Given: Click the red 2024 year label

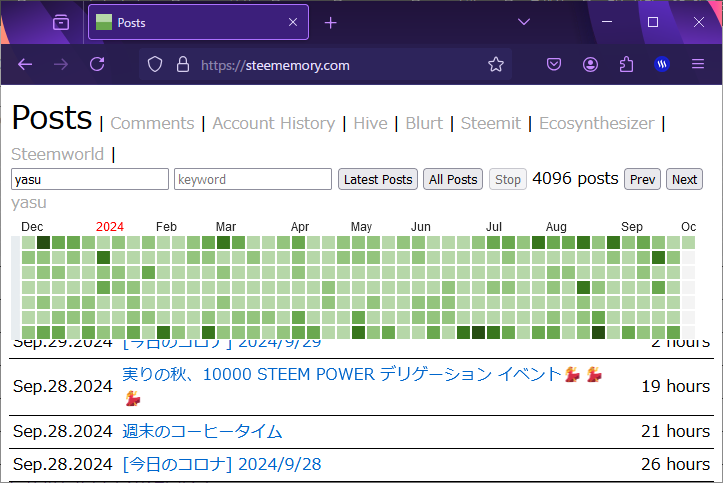Looking at the screenshot, I should pyautogui.click(x=110, y=227).
